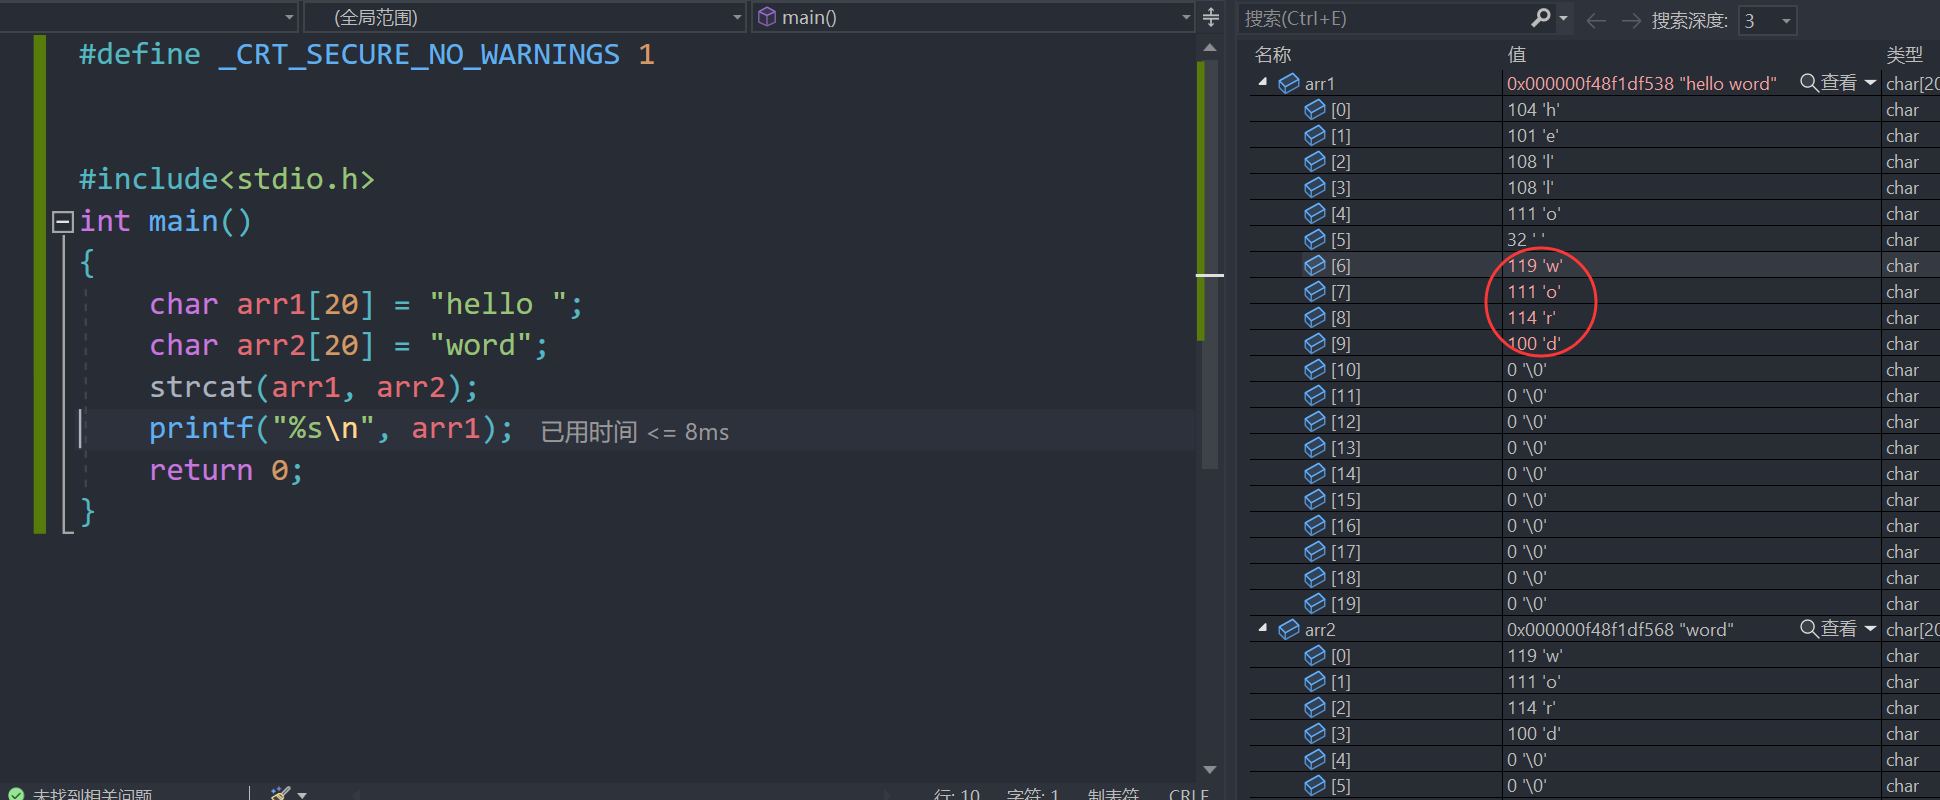Viewport: 1940px width, 800px height.
Task: Click the icon of arr2 element [5]
Action: pyautogui.click(x=1315, y=785)
